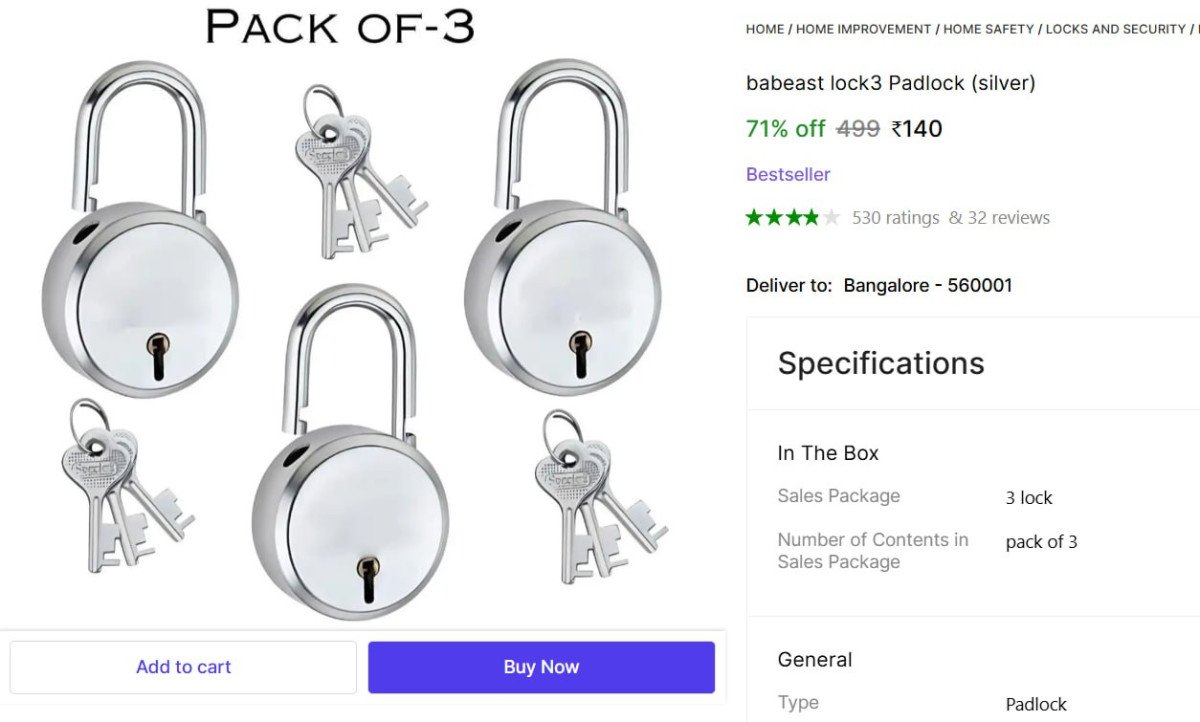
Task: Navigate to HOME SAFETY breadcrumb category
Action: click(x=988, y=29)
